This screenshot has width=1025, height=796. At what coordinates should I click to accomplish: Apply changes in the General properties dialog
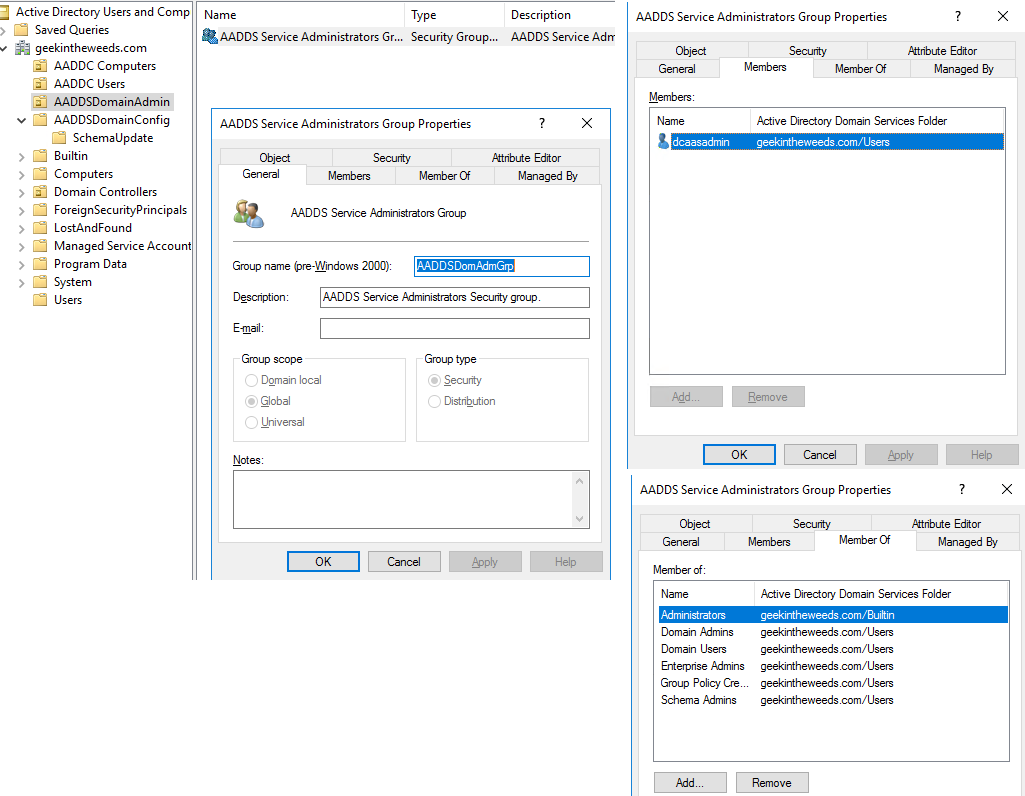tap(485, 561)
